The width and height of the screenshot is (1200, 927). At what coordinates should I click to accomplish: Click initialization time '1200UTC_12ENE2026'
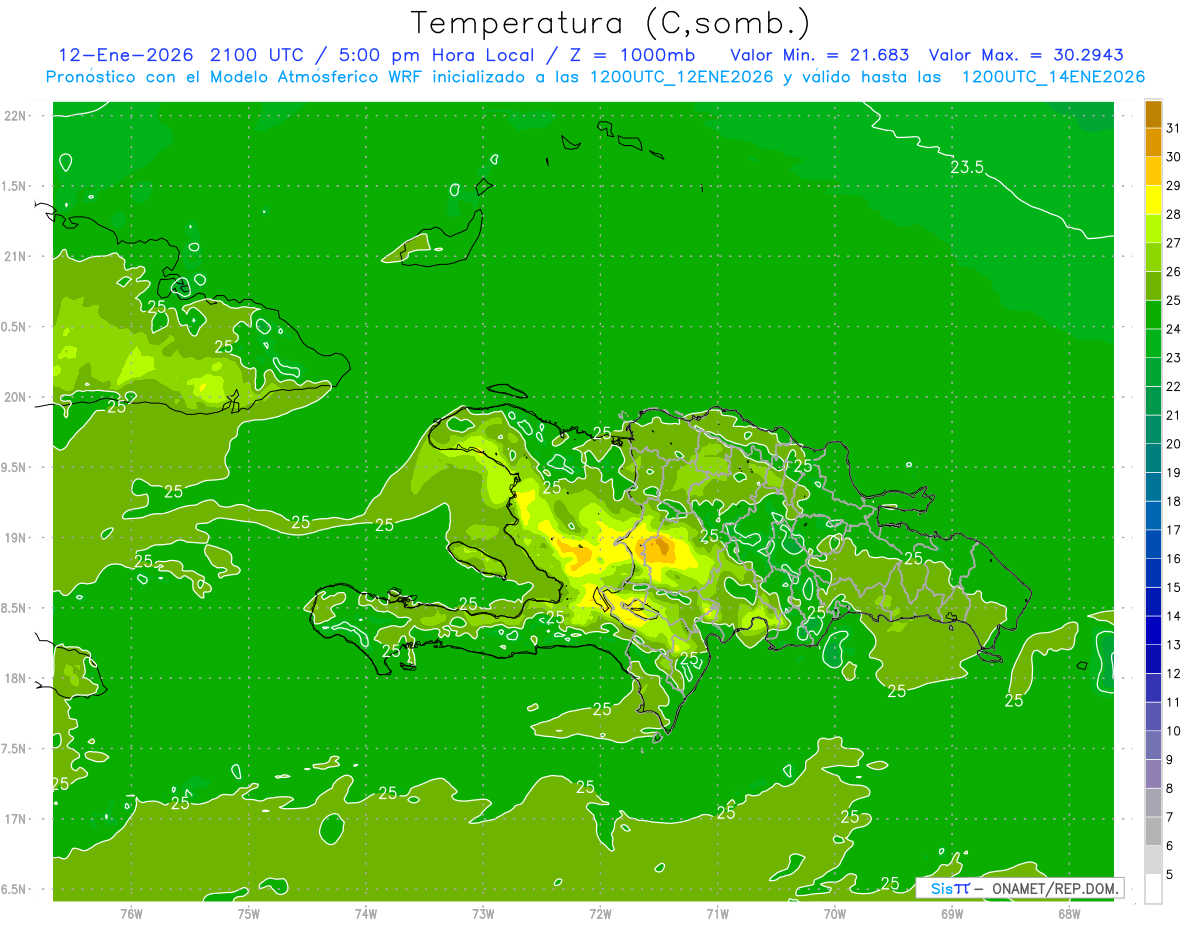[x=680, y=77]
